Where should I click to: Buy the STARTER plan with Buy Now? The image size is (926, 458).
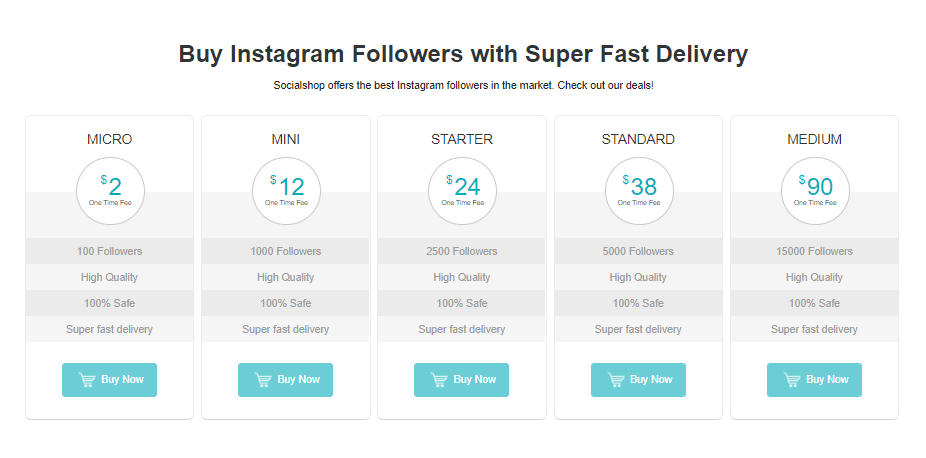(461, 380)
